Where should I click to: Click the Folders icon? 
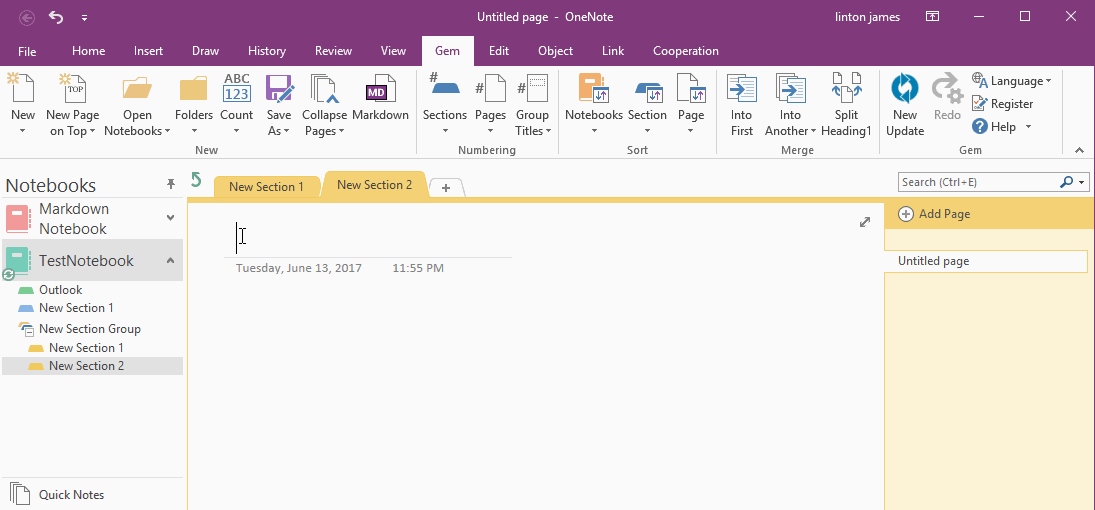pyautogui.click(x=193, y=89)
